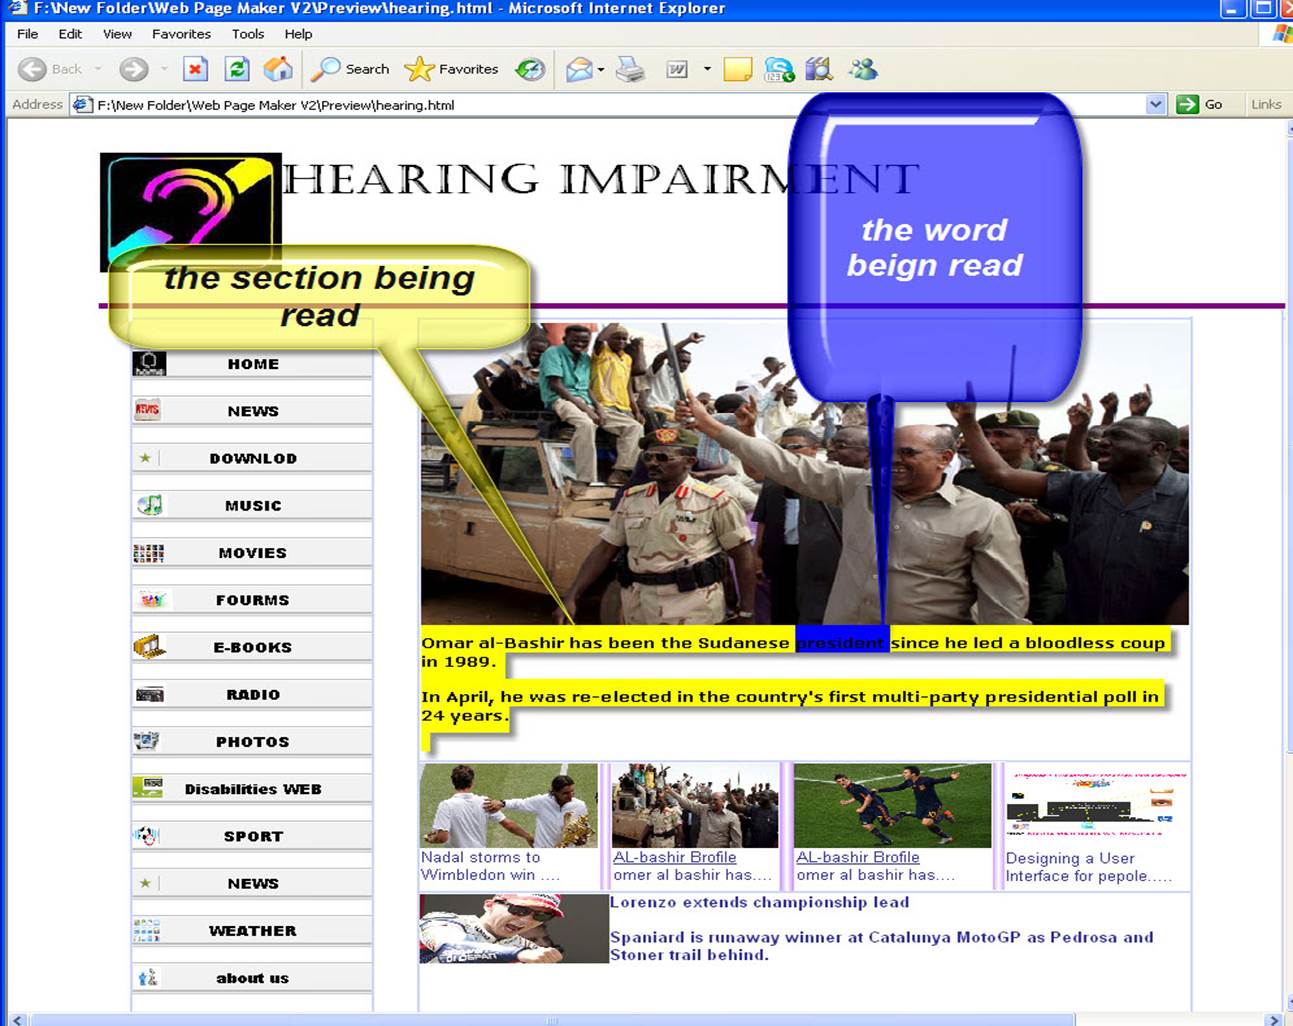Screen dimensions: 1293x1026
Task: Open the E-BOOKS sidebar button
Action: (252, 647)
